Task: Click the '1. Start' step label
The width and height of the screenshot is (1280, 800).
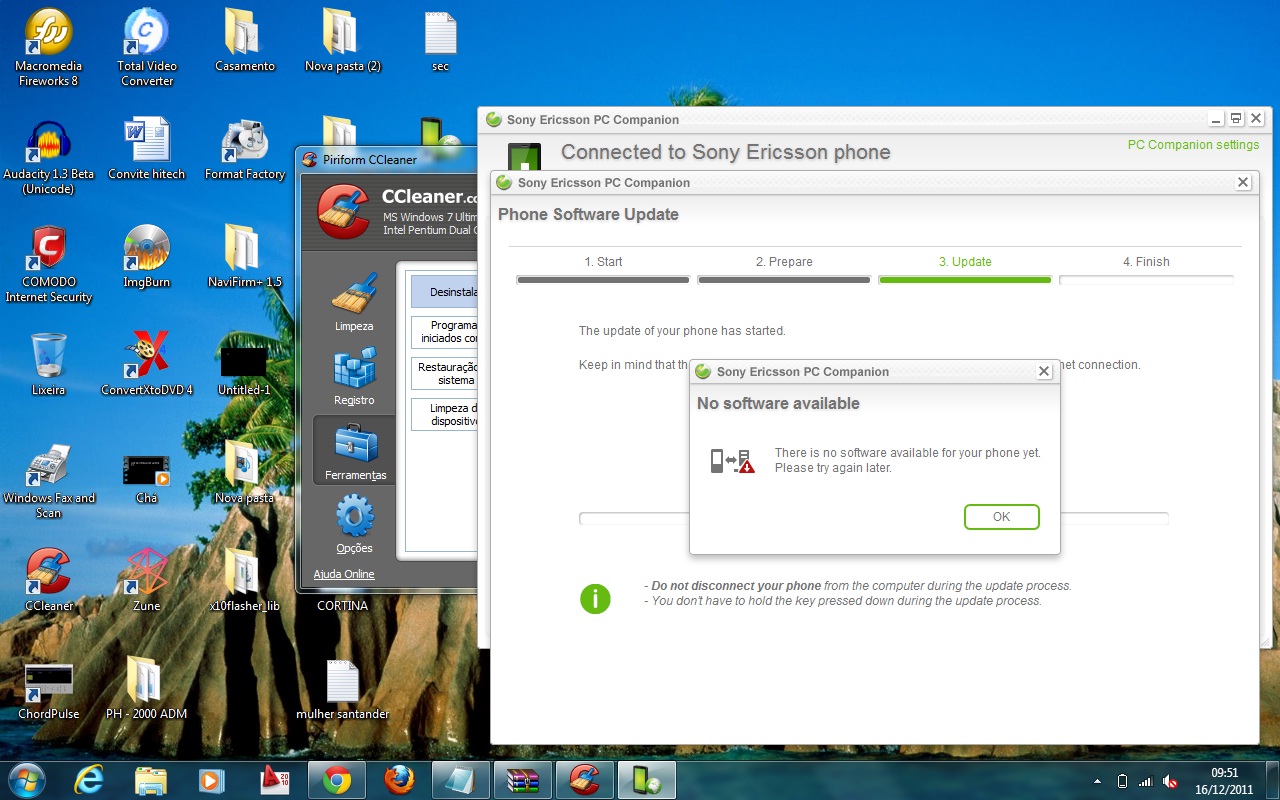Action: pyautogui.click(x=603, y=262)
